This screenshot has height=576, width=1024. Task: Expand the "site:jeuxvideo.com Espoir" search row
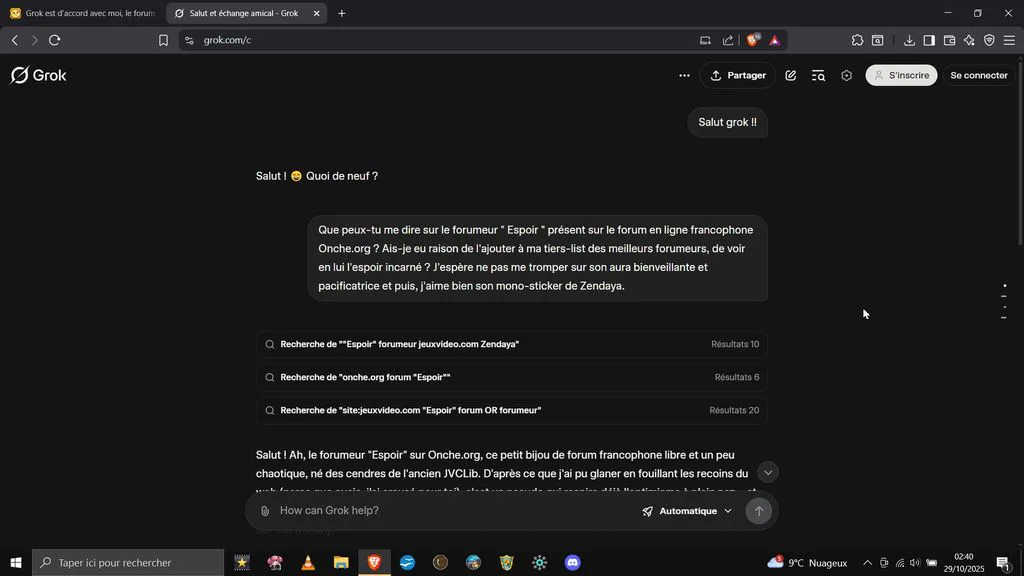[x=512, y=411]
